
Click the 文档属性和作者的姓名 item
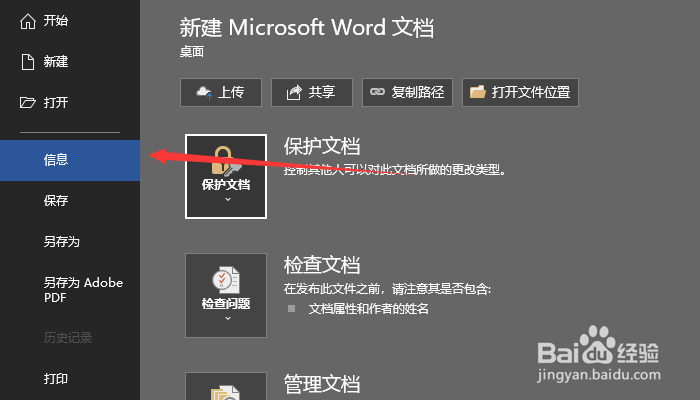tap(368, 309)
